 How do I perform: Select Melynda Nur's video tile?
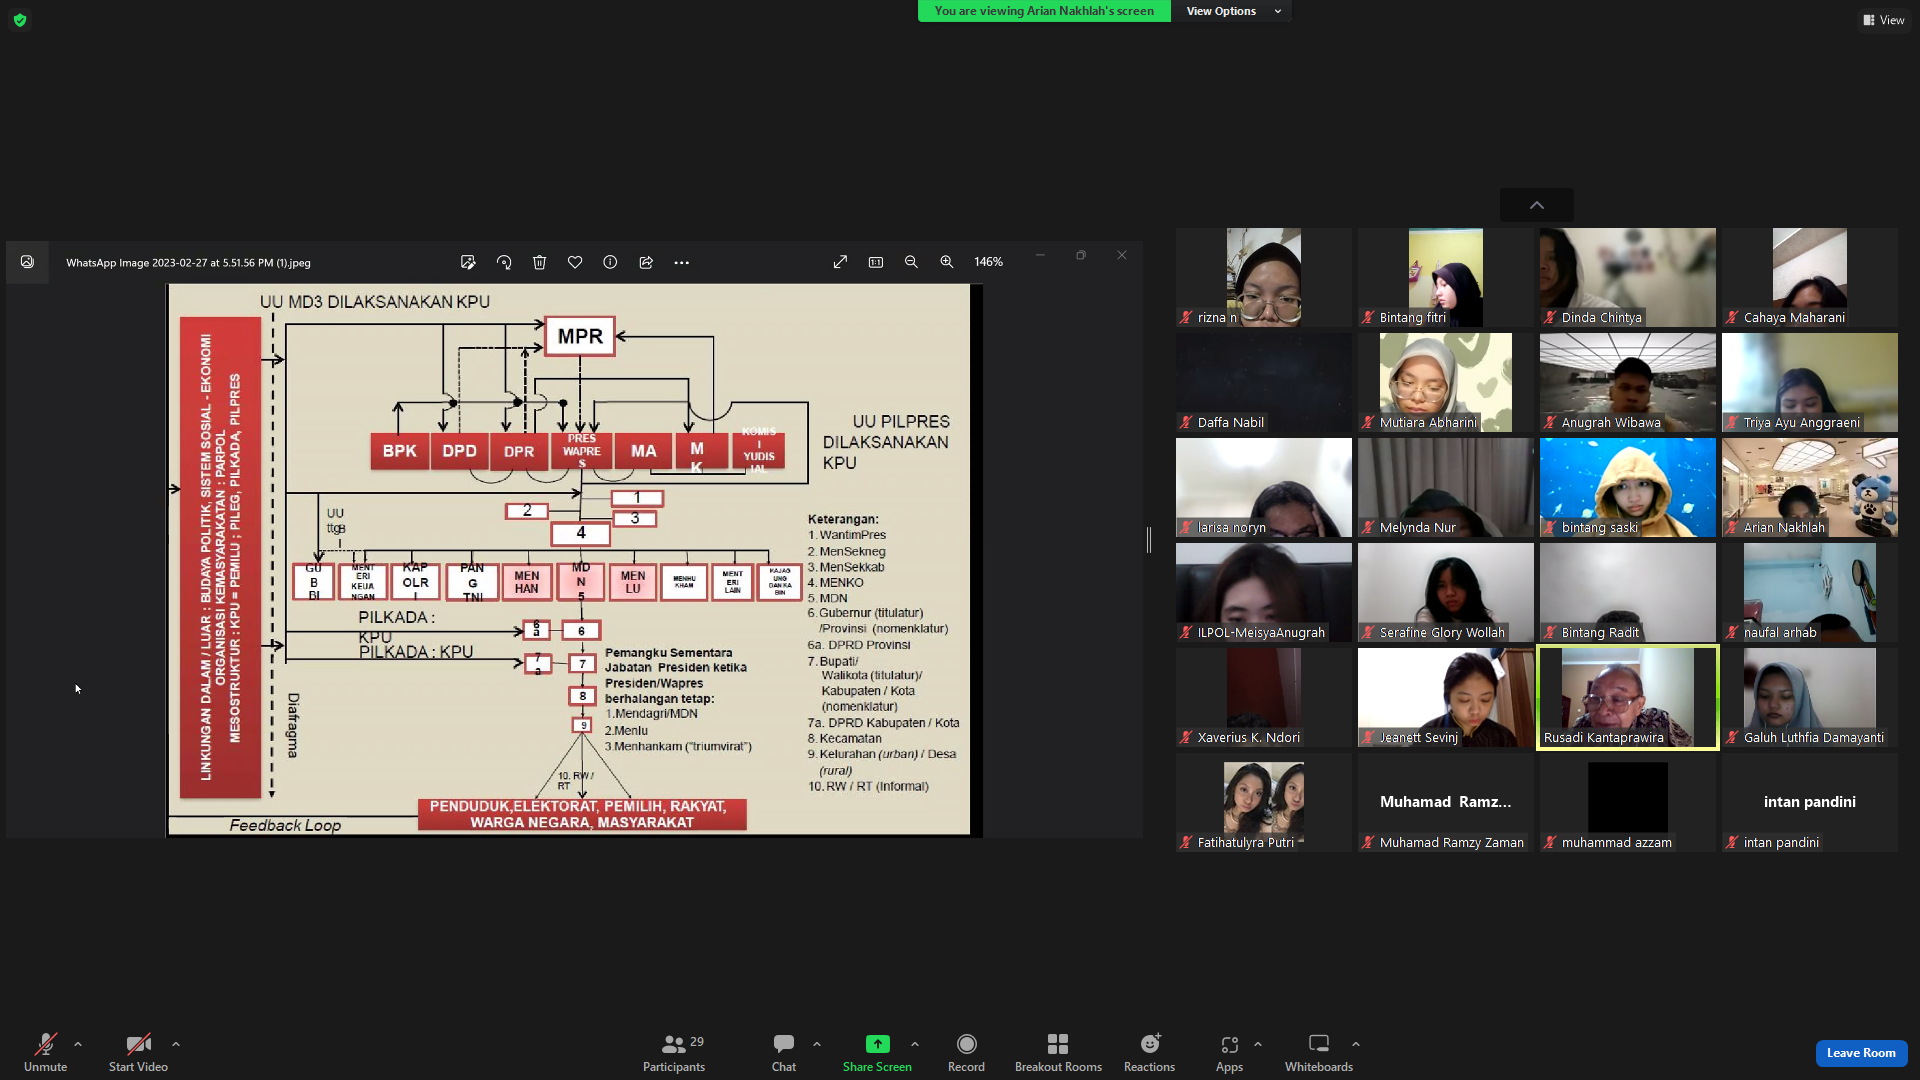point(1446,487)
